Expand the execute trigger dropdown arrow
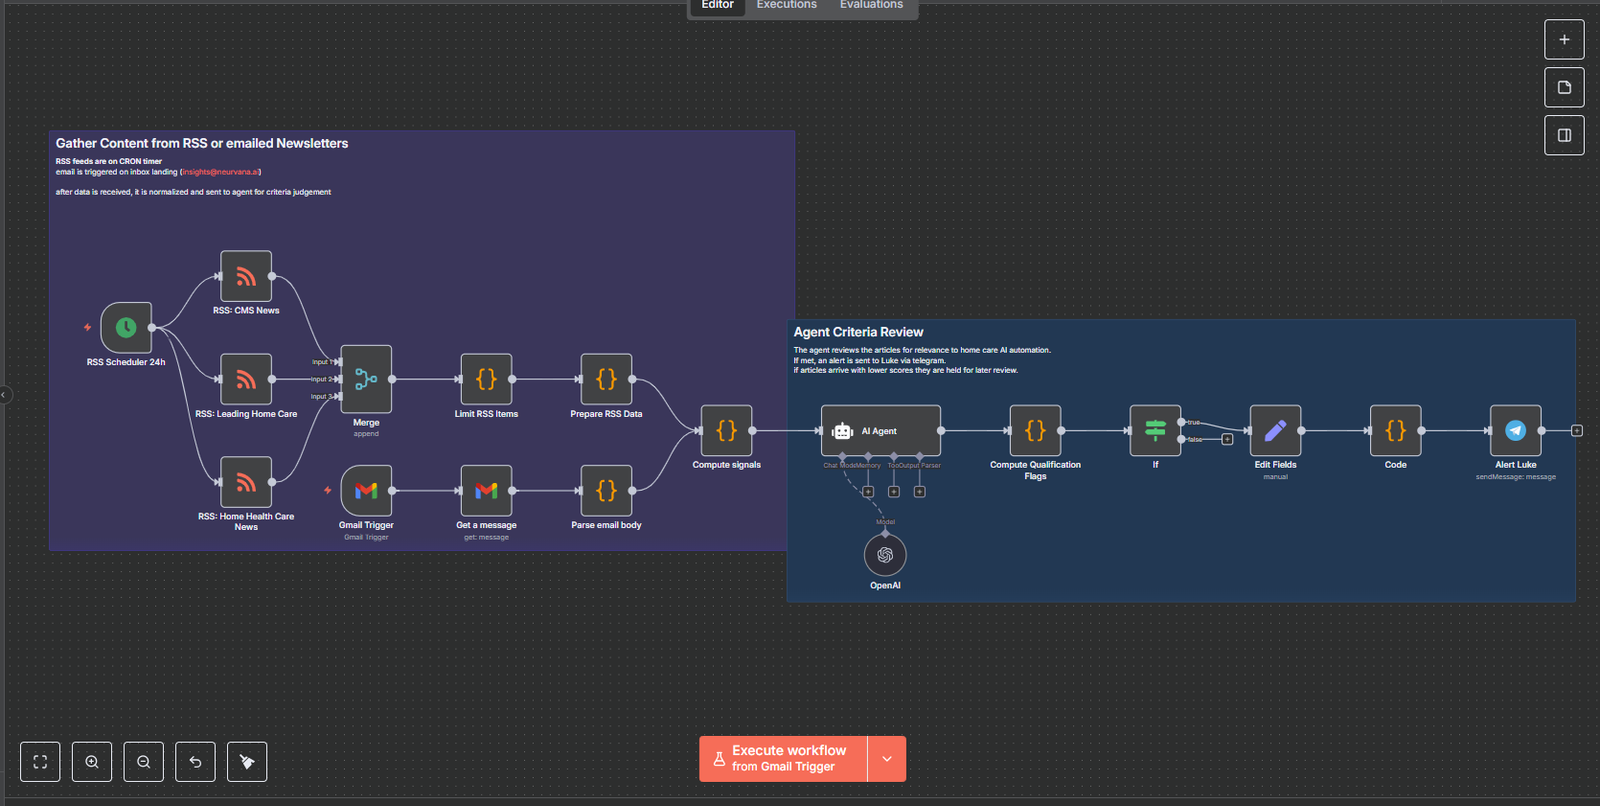 [x=887, y=759]
